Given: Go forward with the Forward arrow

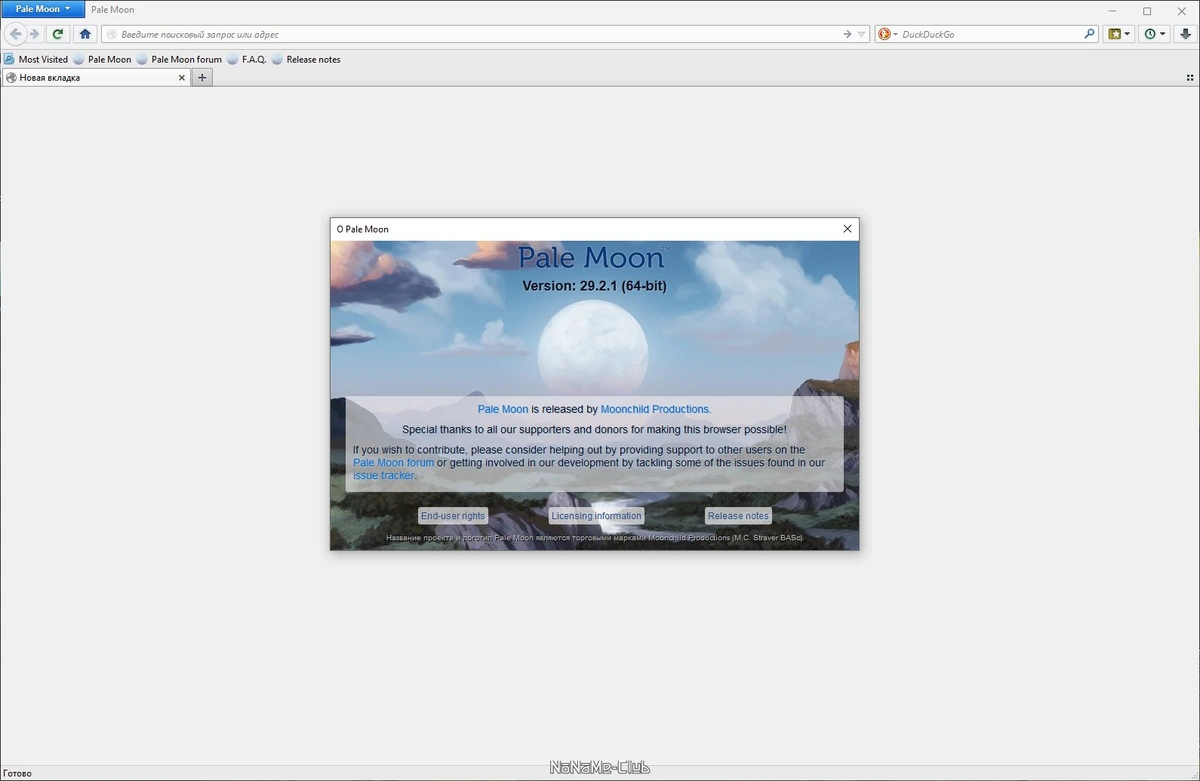Looking at the screenshot, I should click(x=34, y=34).
